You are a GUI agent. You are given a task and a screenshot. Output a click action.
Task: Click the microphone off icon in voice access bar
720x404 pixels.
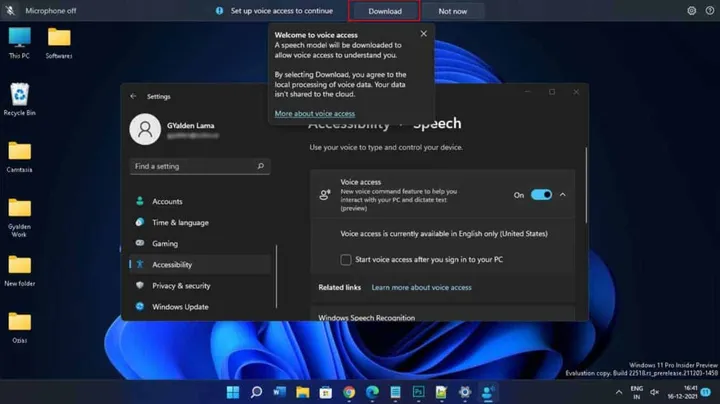pos(10,11)
